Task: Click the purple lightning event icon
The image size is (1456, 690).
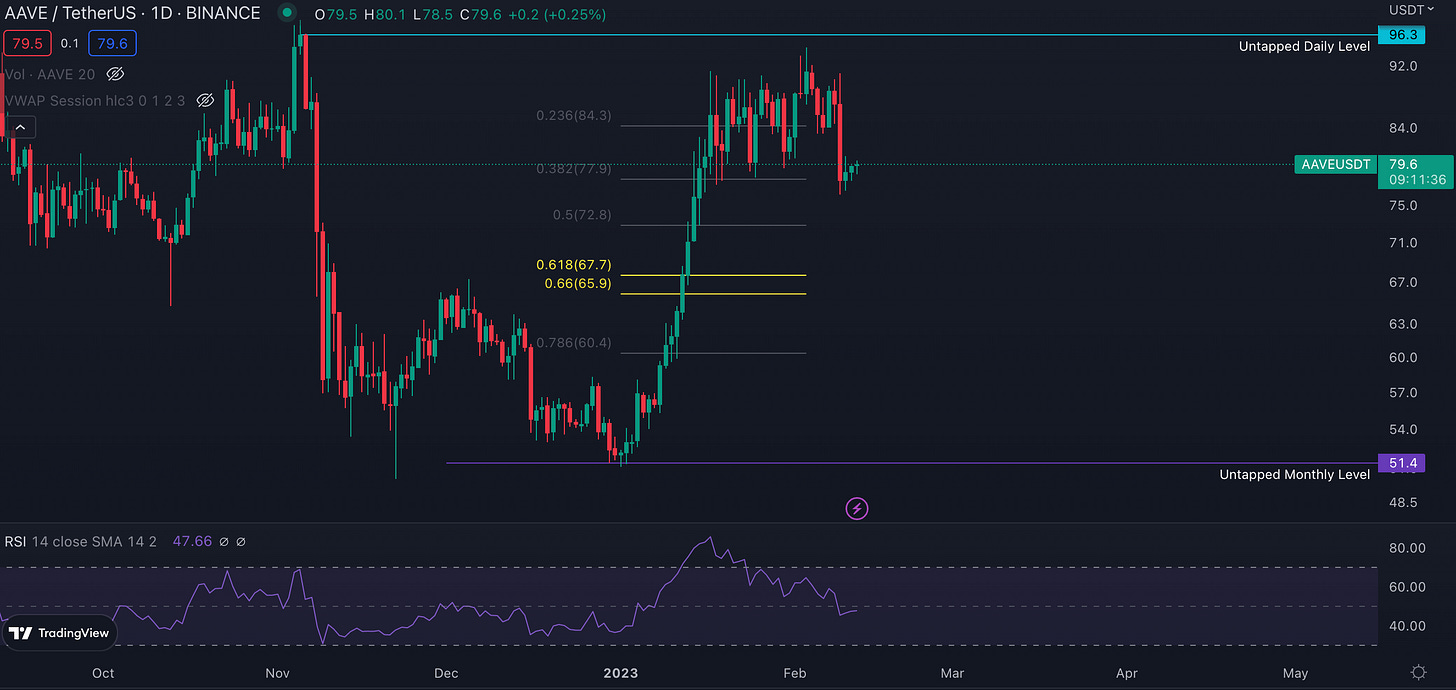Action: [857, 509]
